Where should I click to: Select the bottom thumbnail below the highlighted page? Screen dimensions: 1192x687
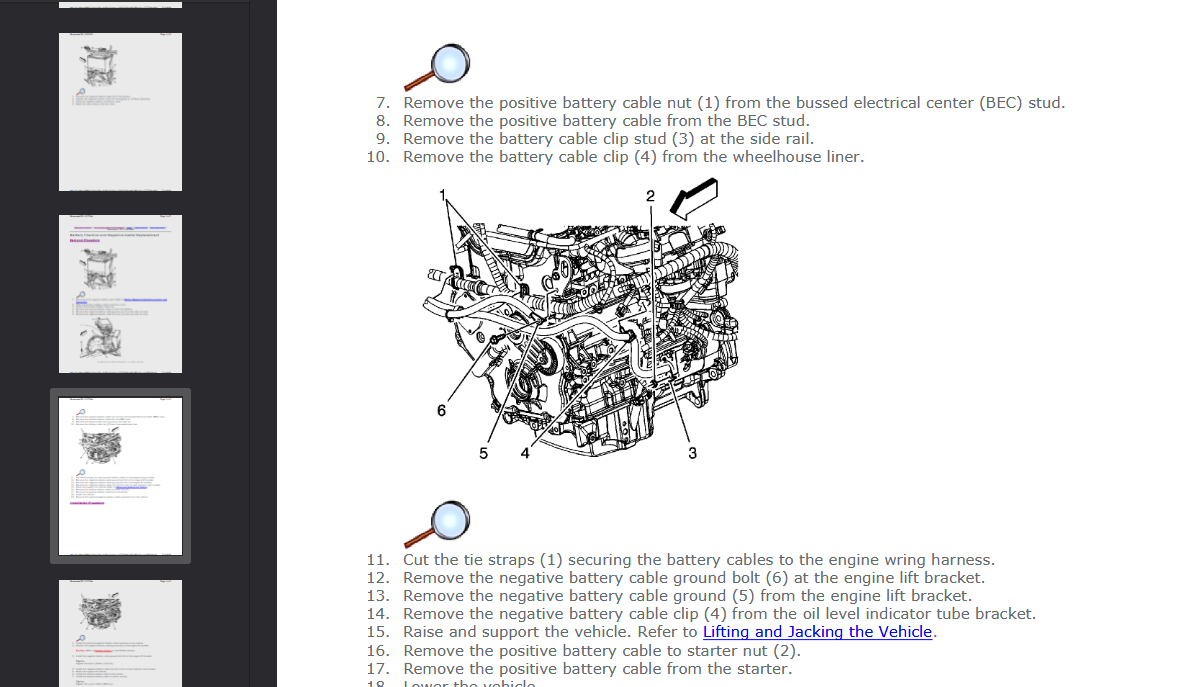(121, 633)
